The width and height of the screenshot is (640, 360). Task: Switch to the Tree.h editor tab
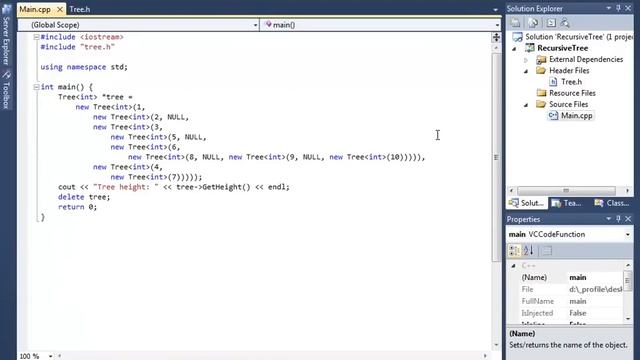pos(80,9)
